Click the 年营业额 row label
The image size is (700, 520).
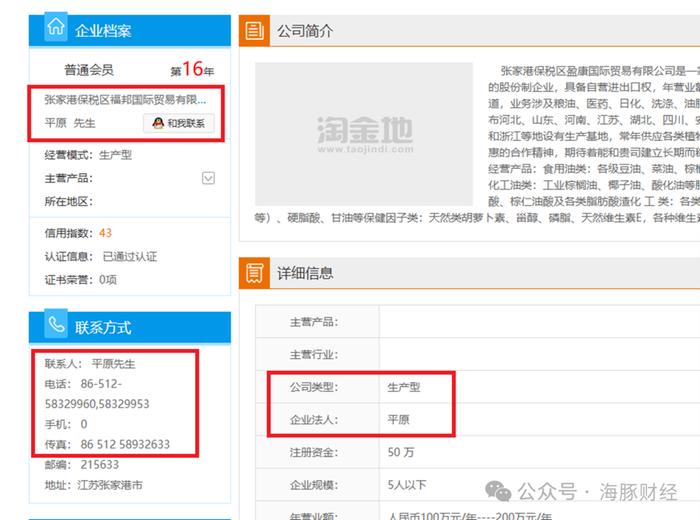(x=314, y=516)
